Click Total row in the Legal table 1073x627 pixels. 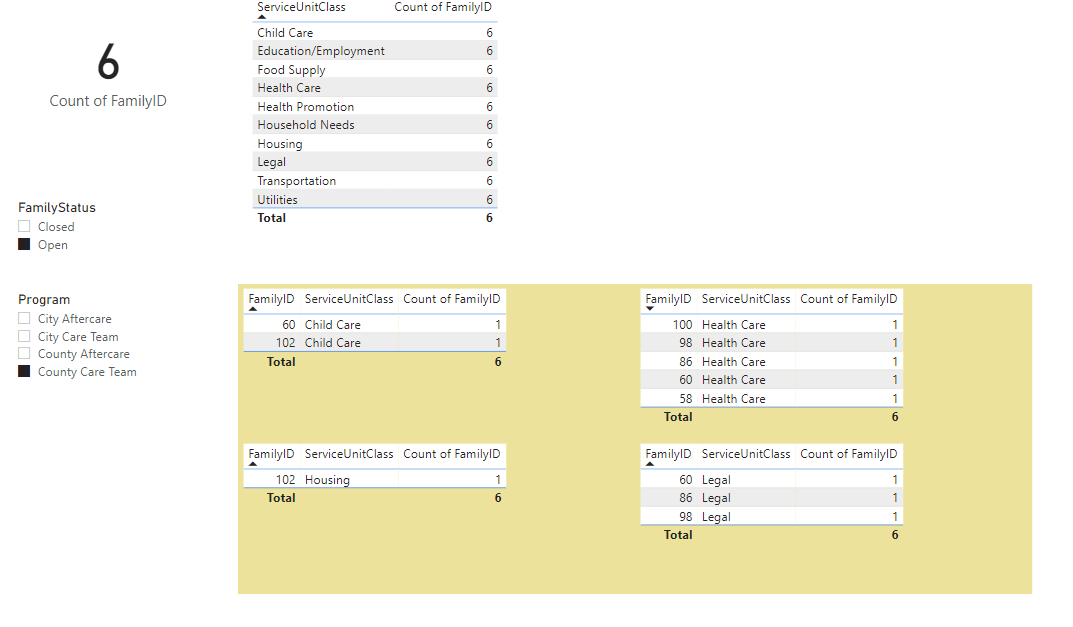[772, 535]
